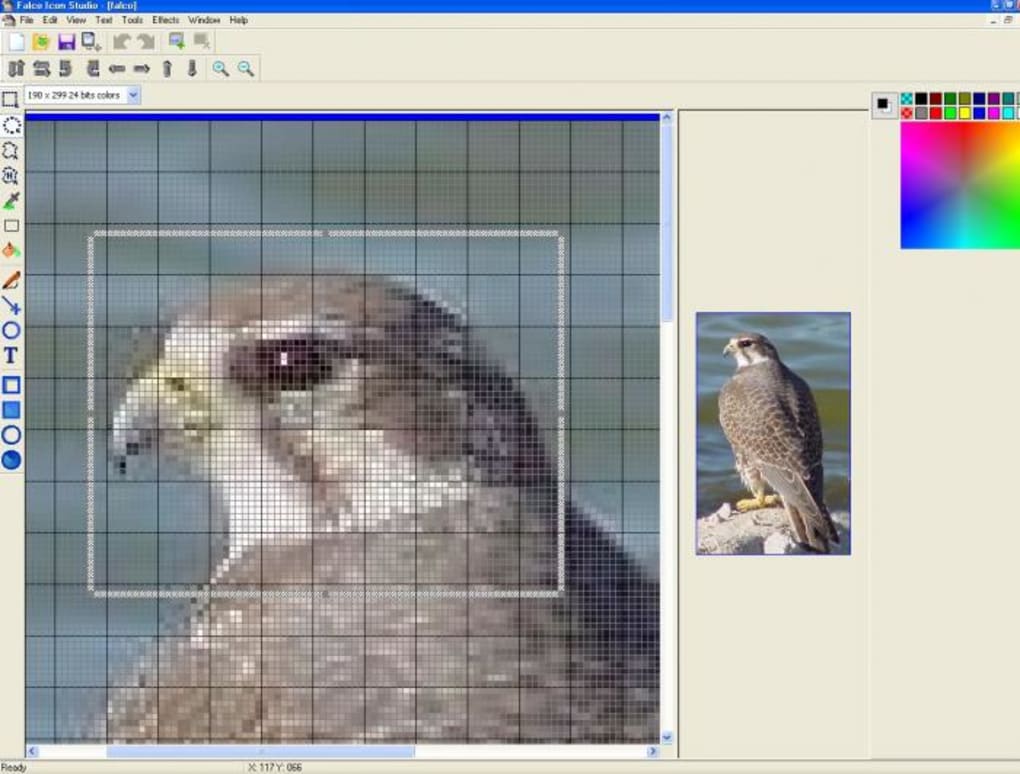The width and height of the screenshot is (1020, 774).
Task: Select the filled ellipse shape tool
Action: (11, 460)
